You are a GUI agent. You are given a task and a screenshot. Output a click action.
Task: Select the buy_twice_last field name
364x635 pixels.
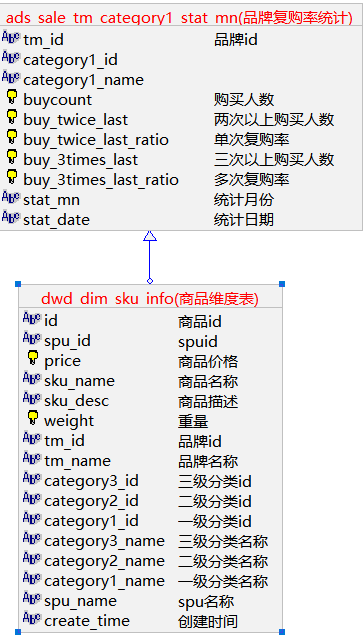(x=75, y=120)
